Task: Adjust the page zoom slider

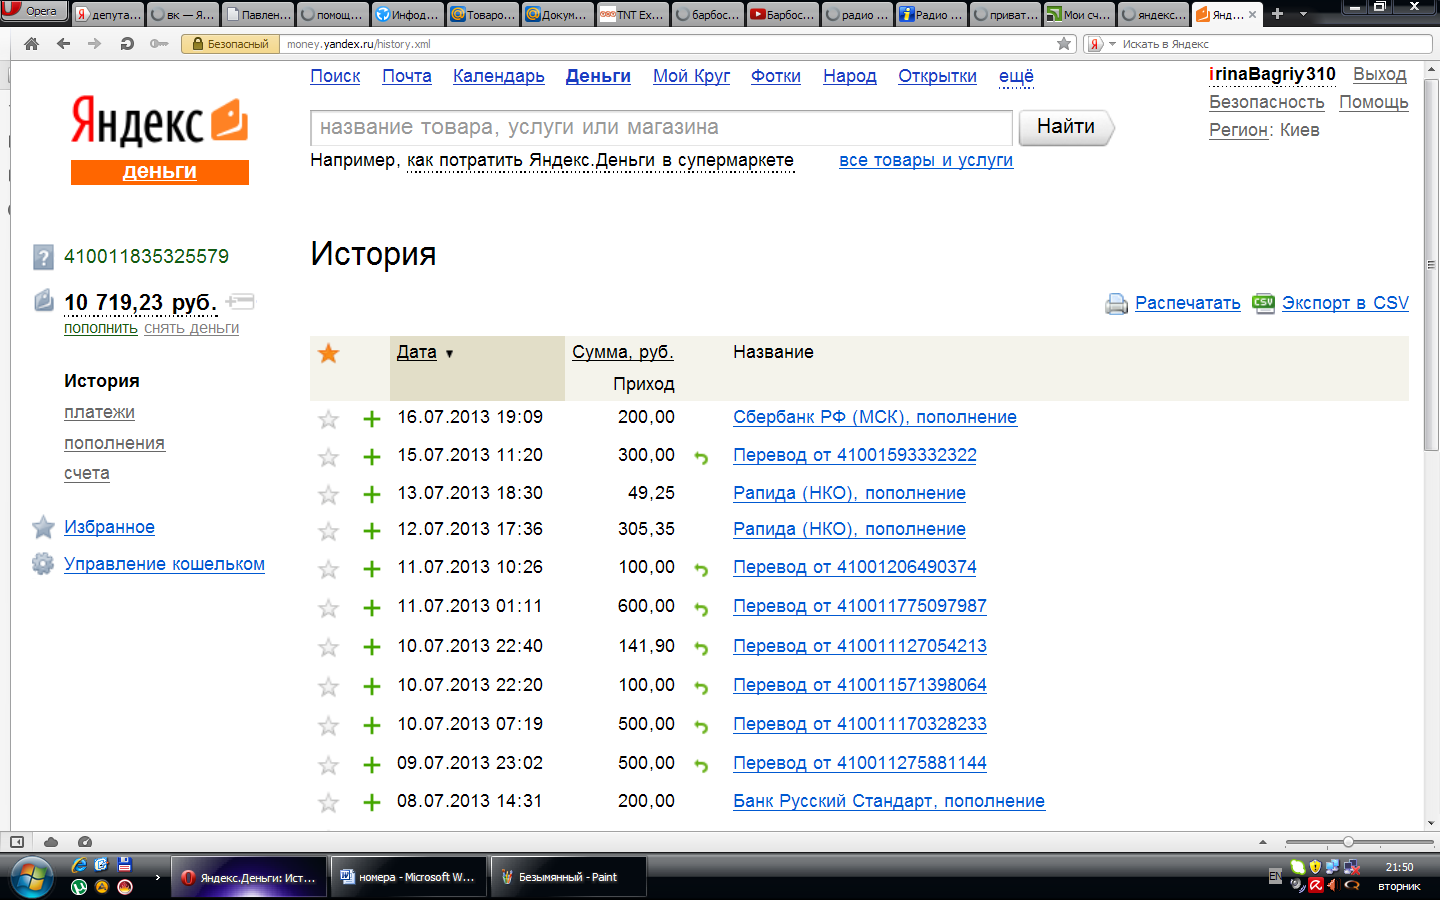Action: coord(1348,842)
